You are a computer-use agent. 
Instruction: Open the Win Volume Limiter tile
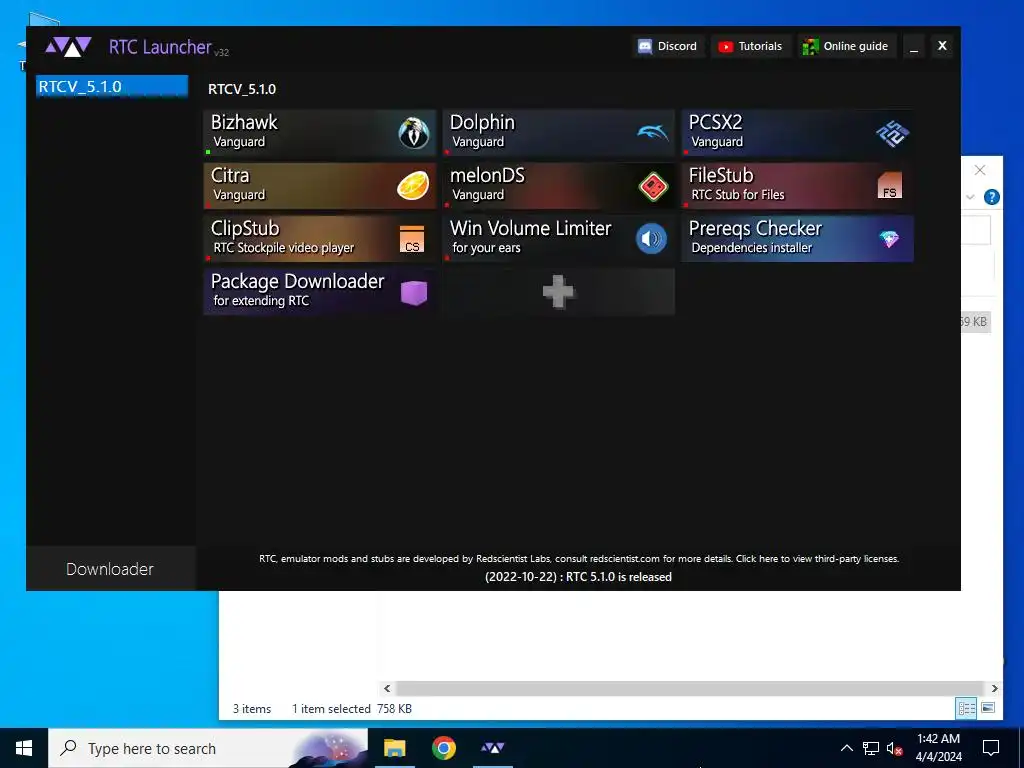[x=558, y=239]
